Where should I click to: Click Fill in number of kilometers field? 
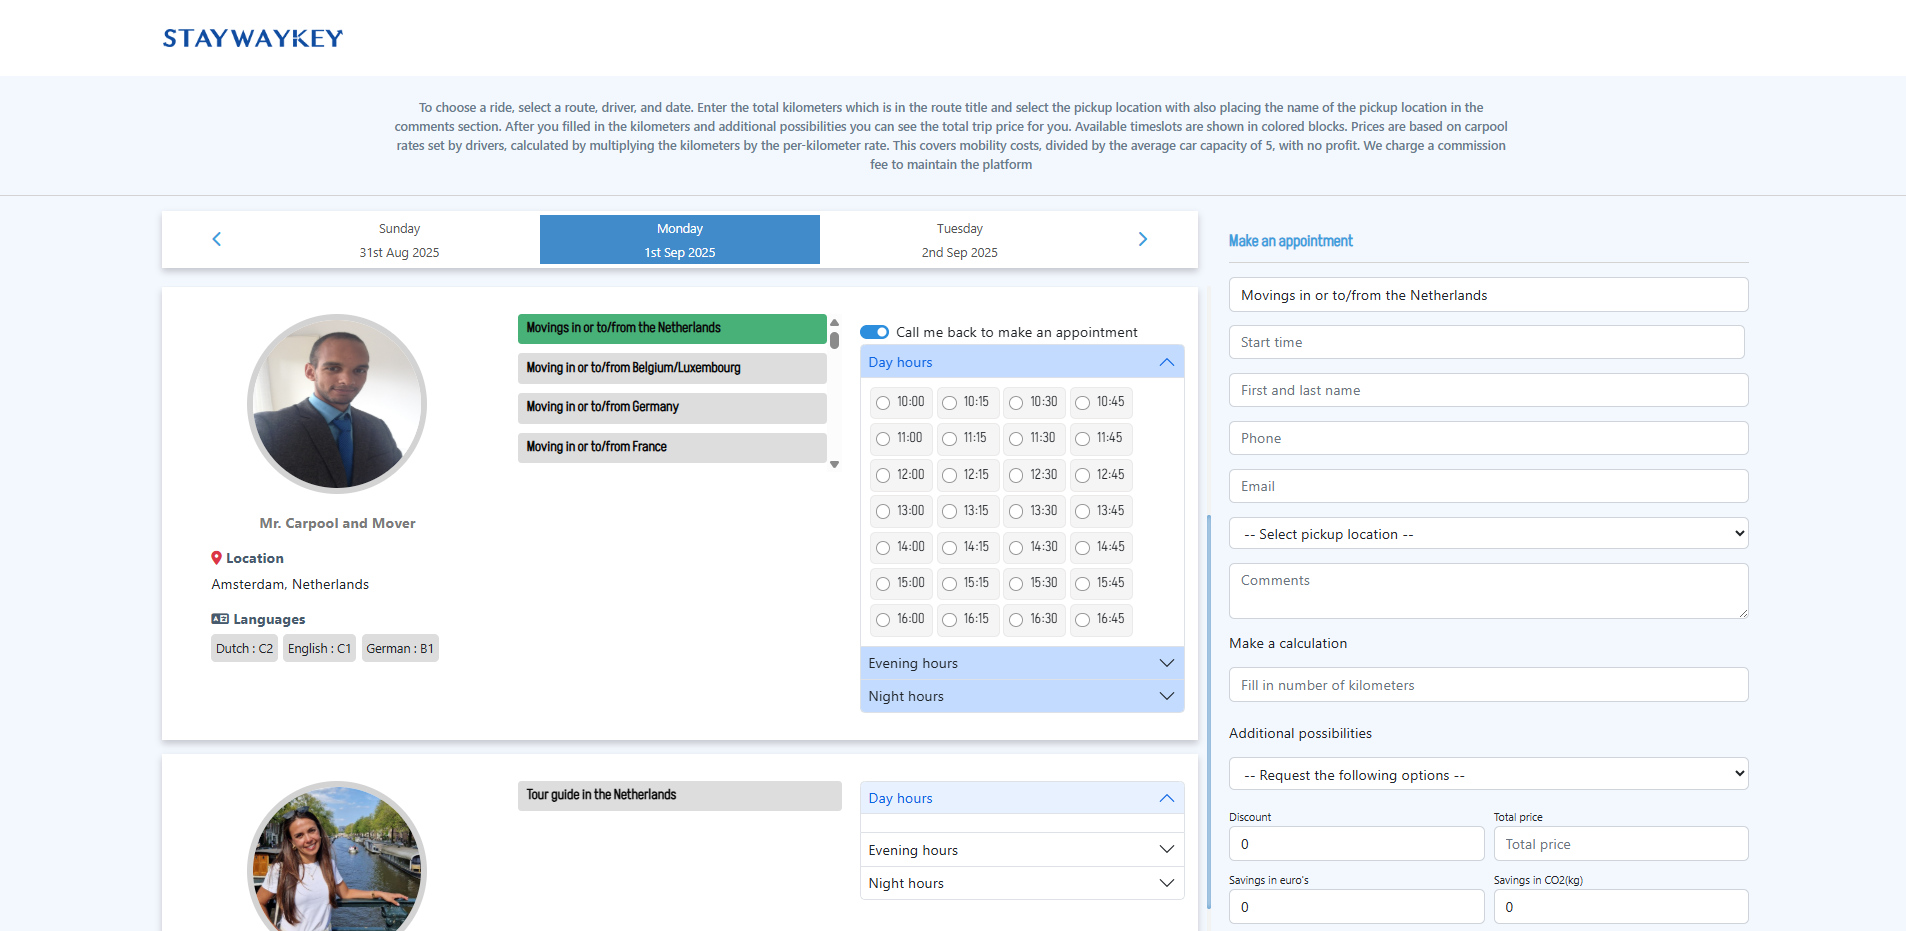[x=1488, y=685]
